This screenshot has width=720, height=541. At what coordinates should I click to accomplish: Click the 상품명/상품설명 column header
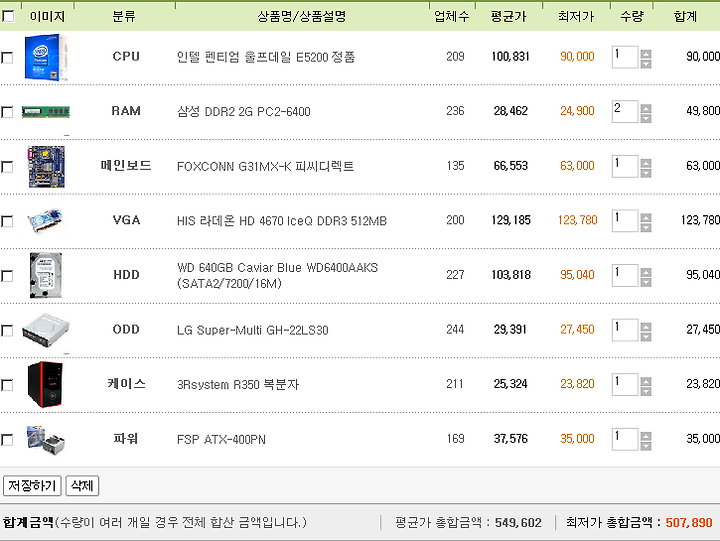[x=302, y=17]
